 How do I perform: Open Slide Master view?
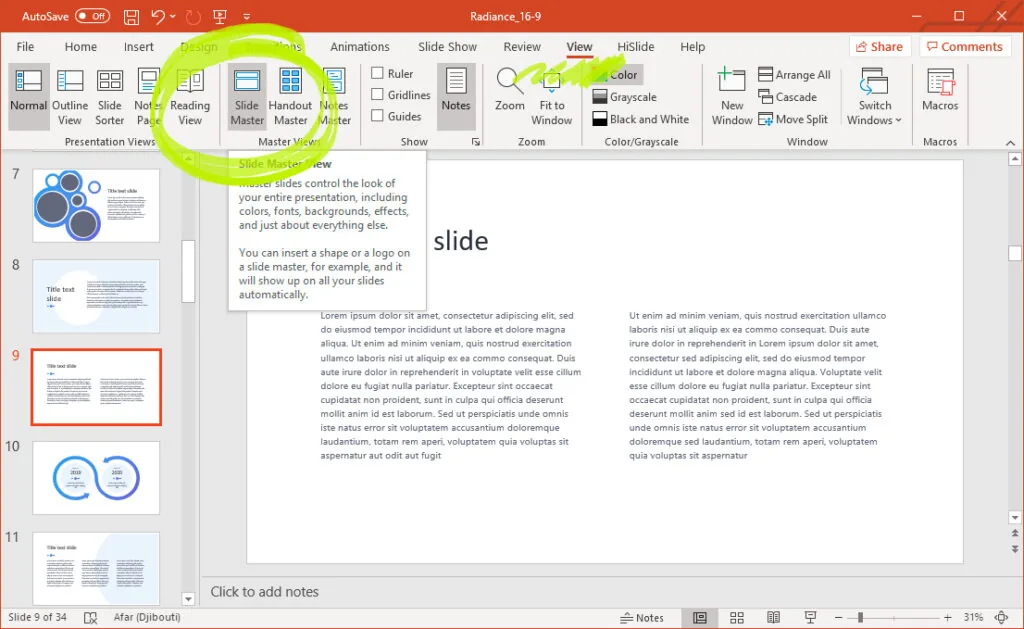point(247,96)
